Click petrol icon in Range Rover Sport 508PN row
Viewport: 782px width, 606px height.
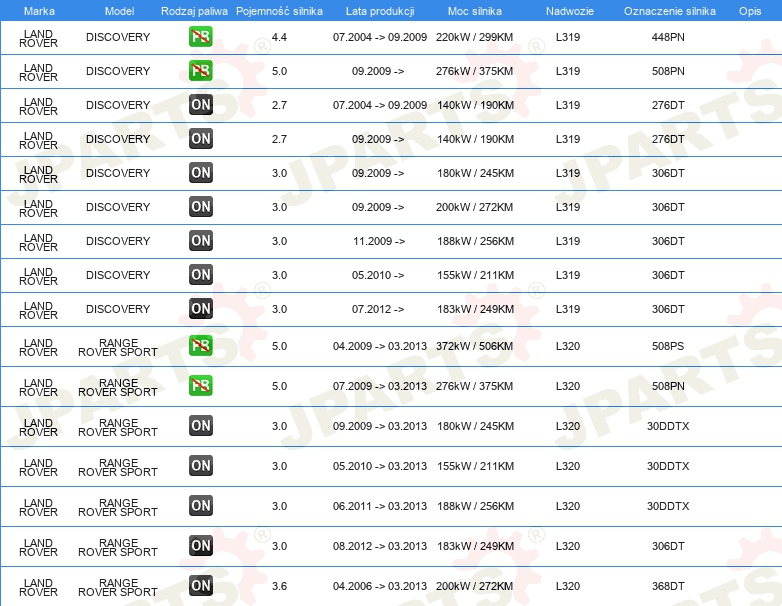coord(200,386)
